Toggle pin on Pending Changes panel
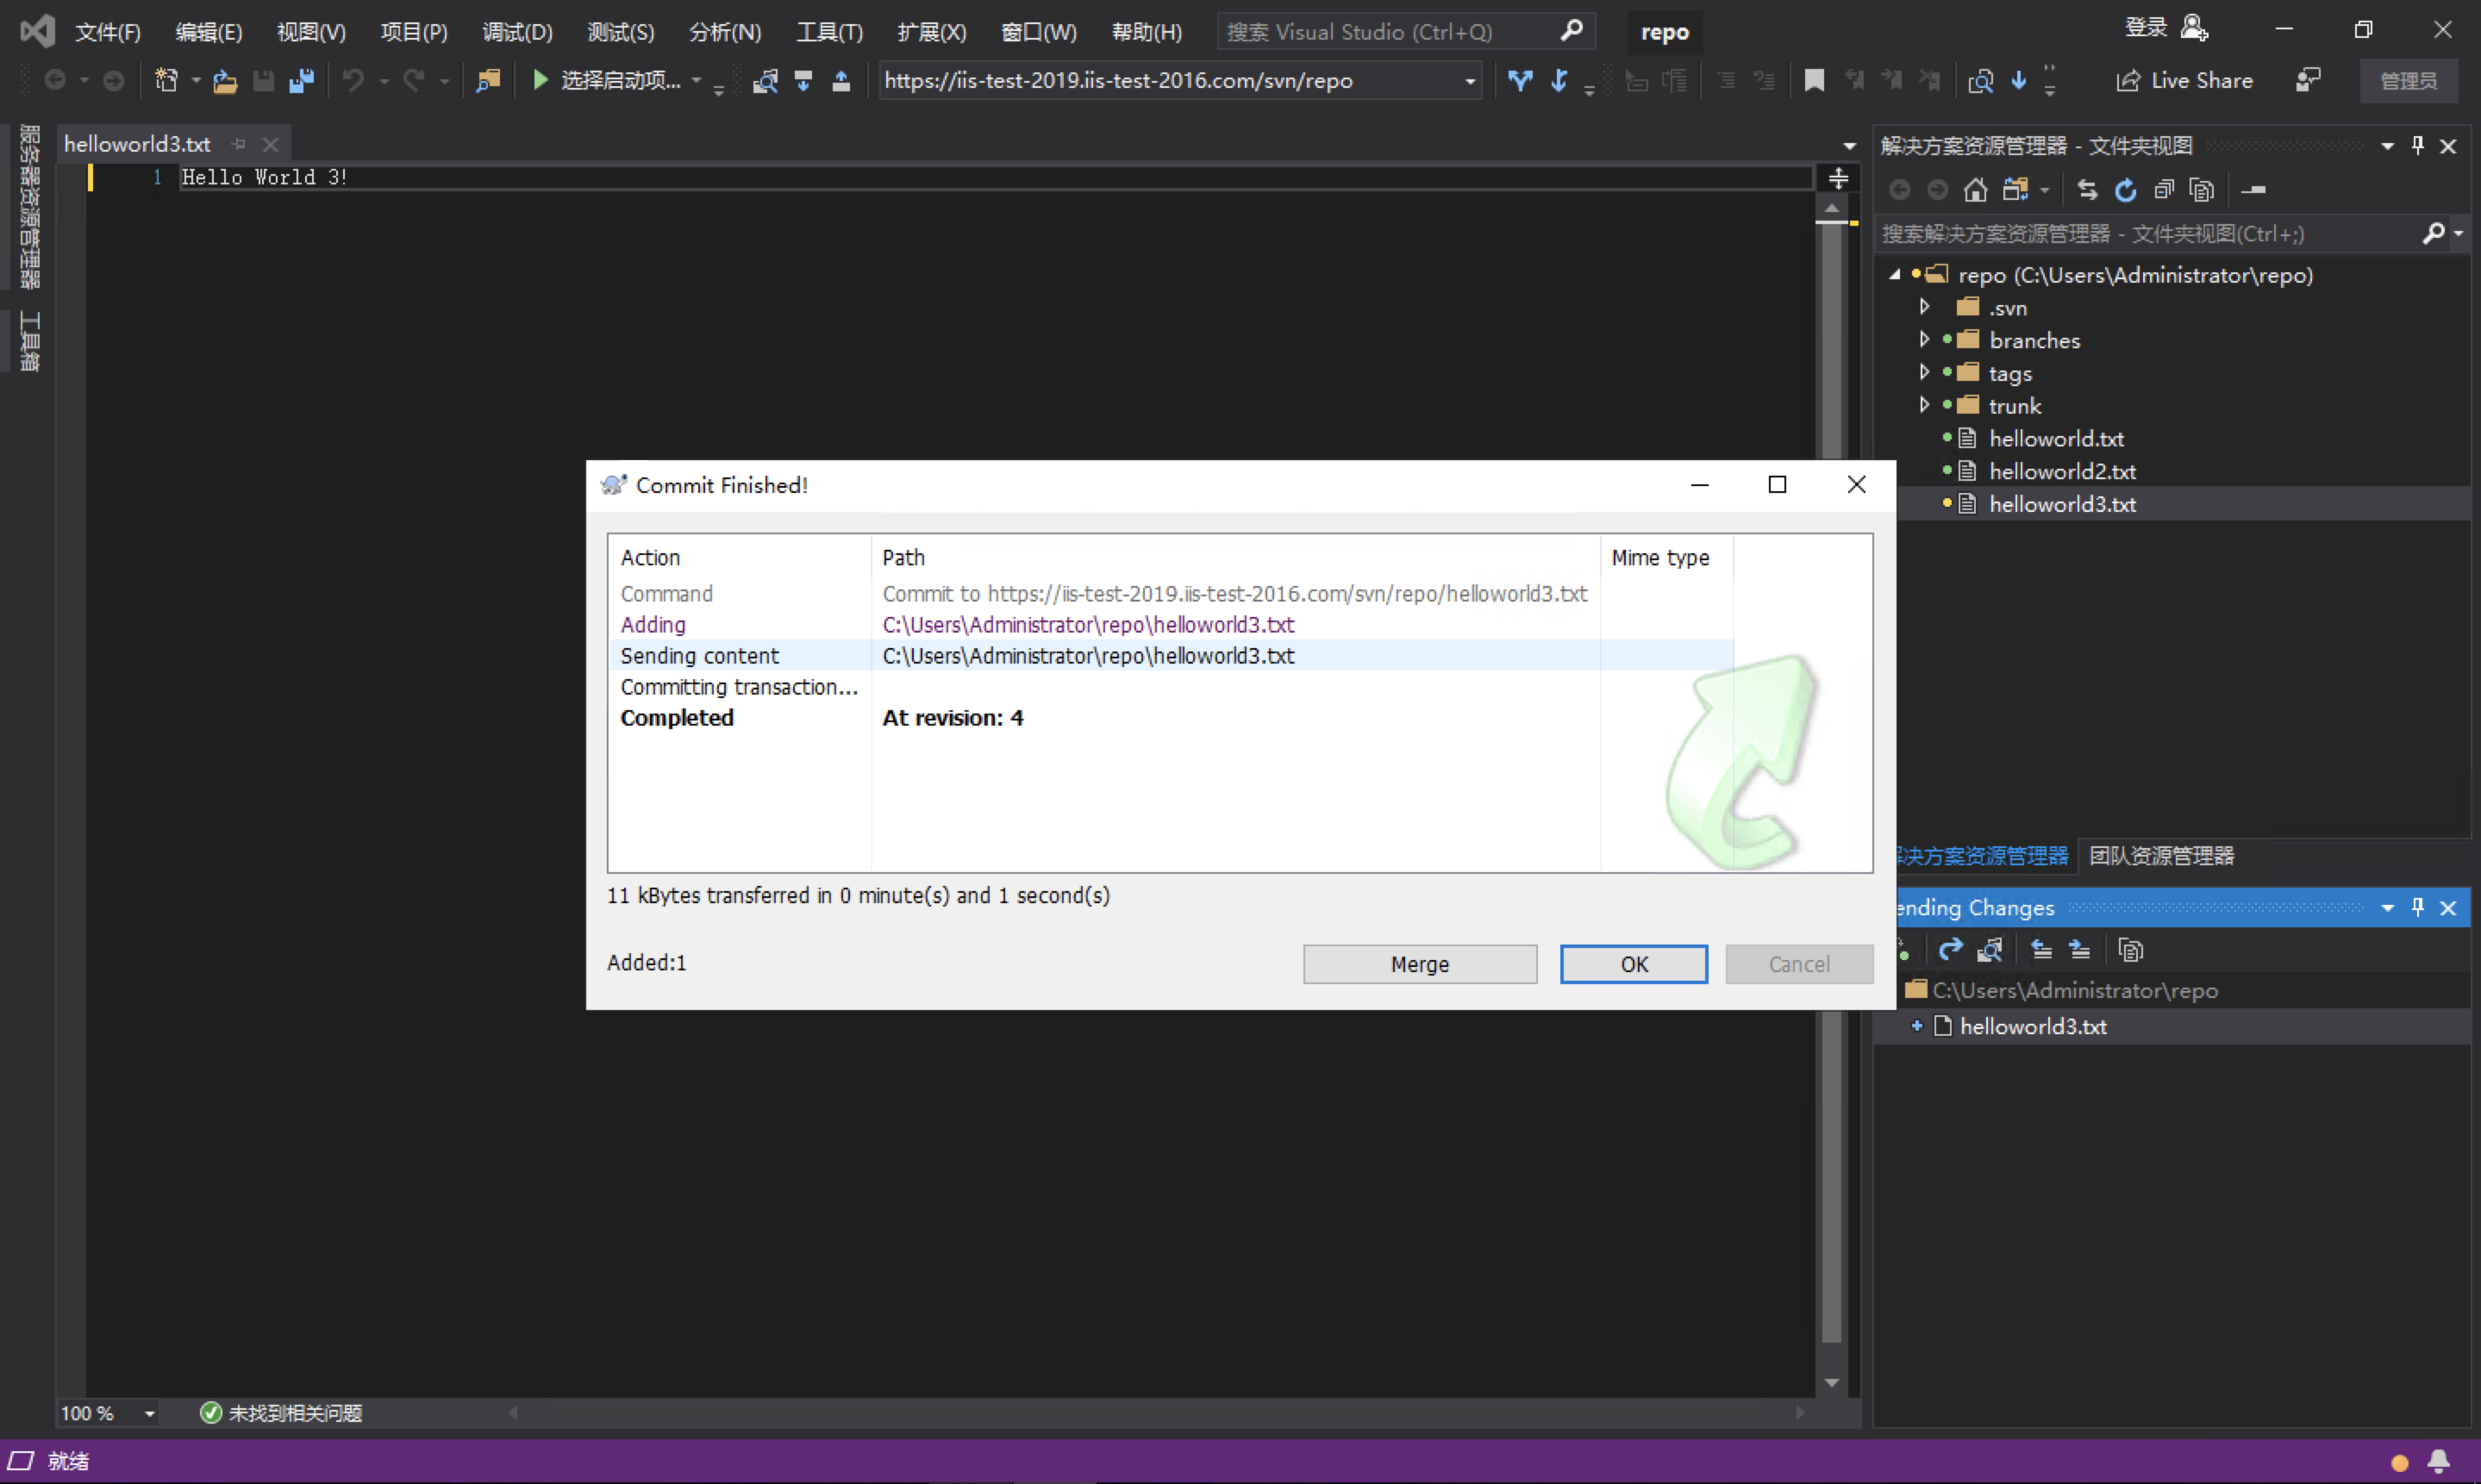Screen dimensions: 2481x1484 click(2418, 907)
